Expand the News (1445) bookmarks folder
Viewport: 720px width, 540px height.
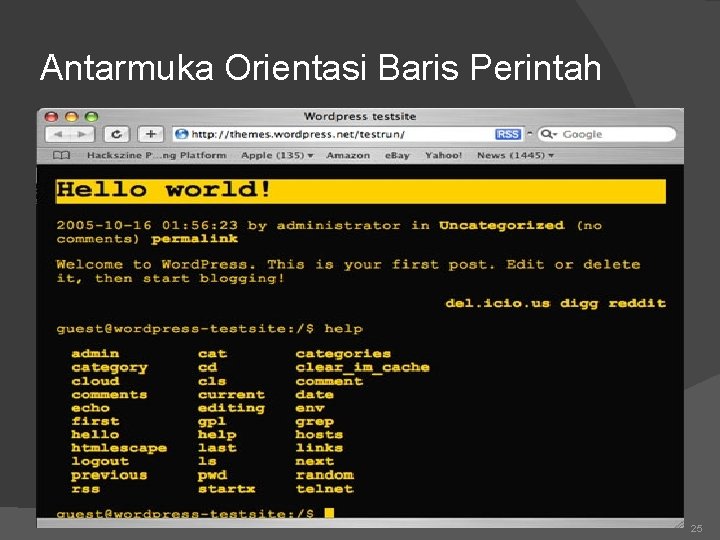tap(515, 155)
